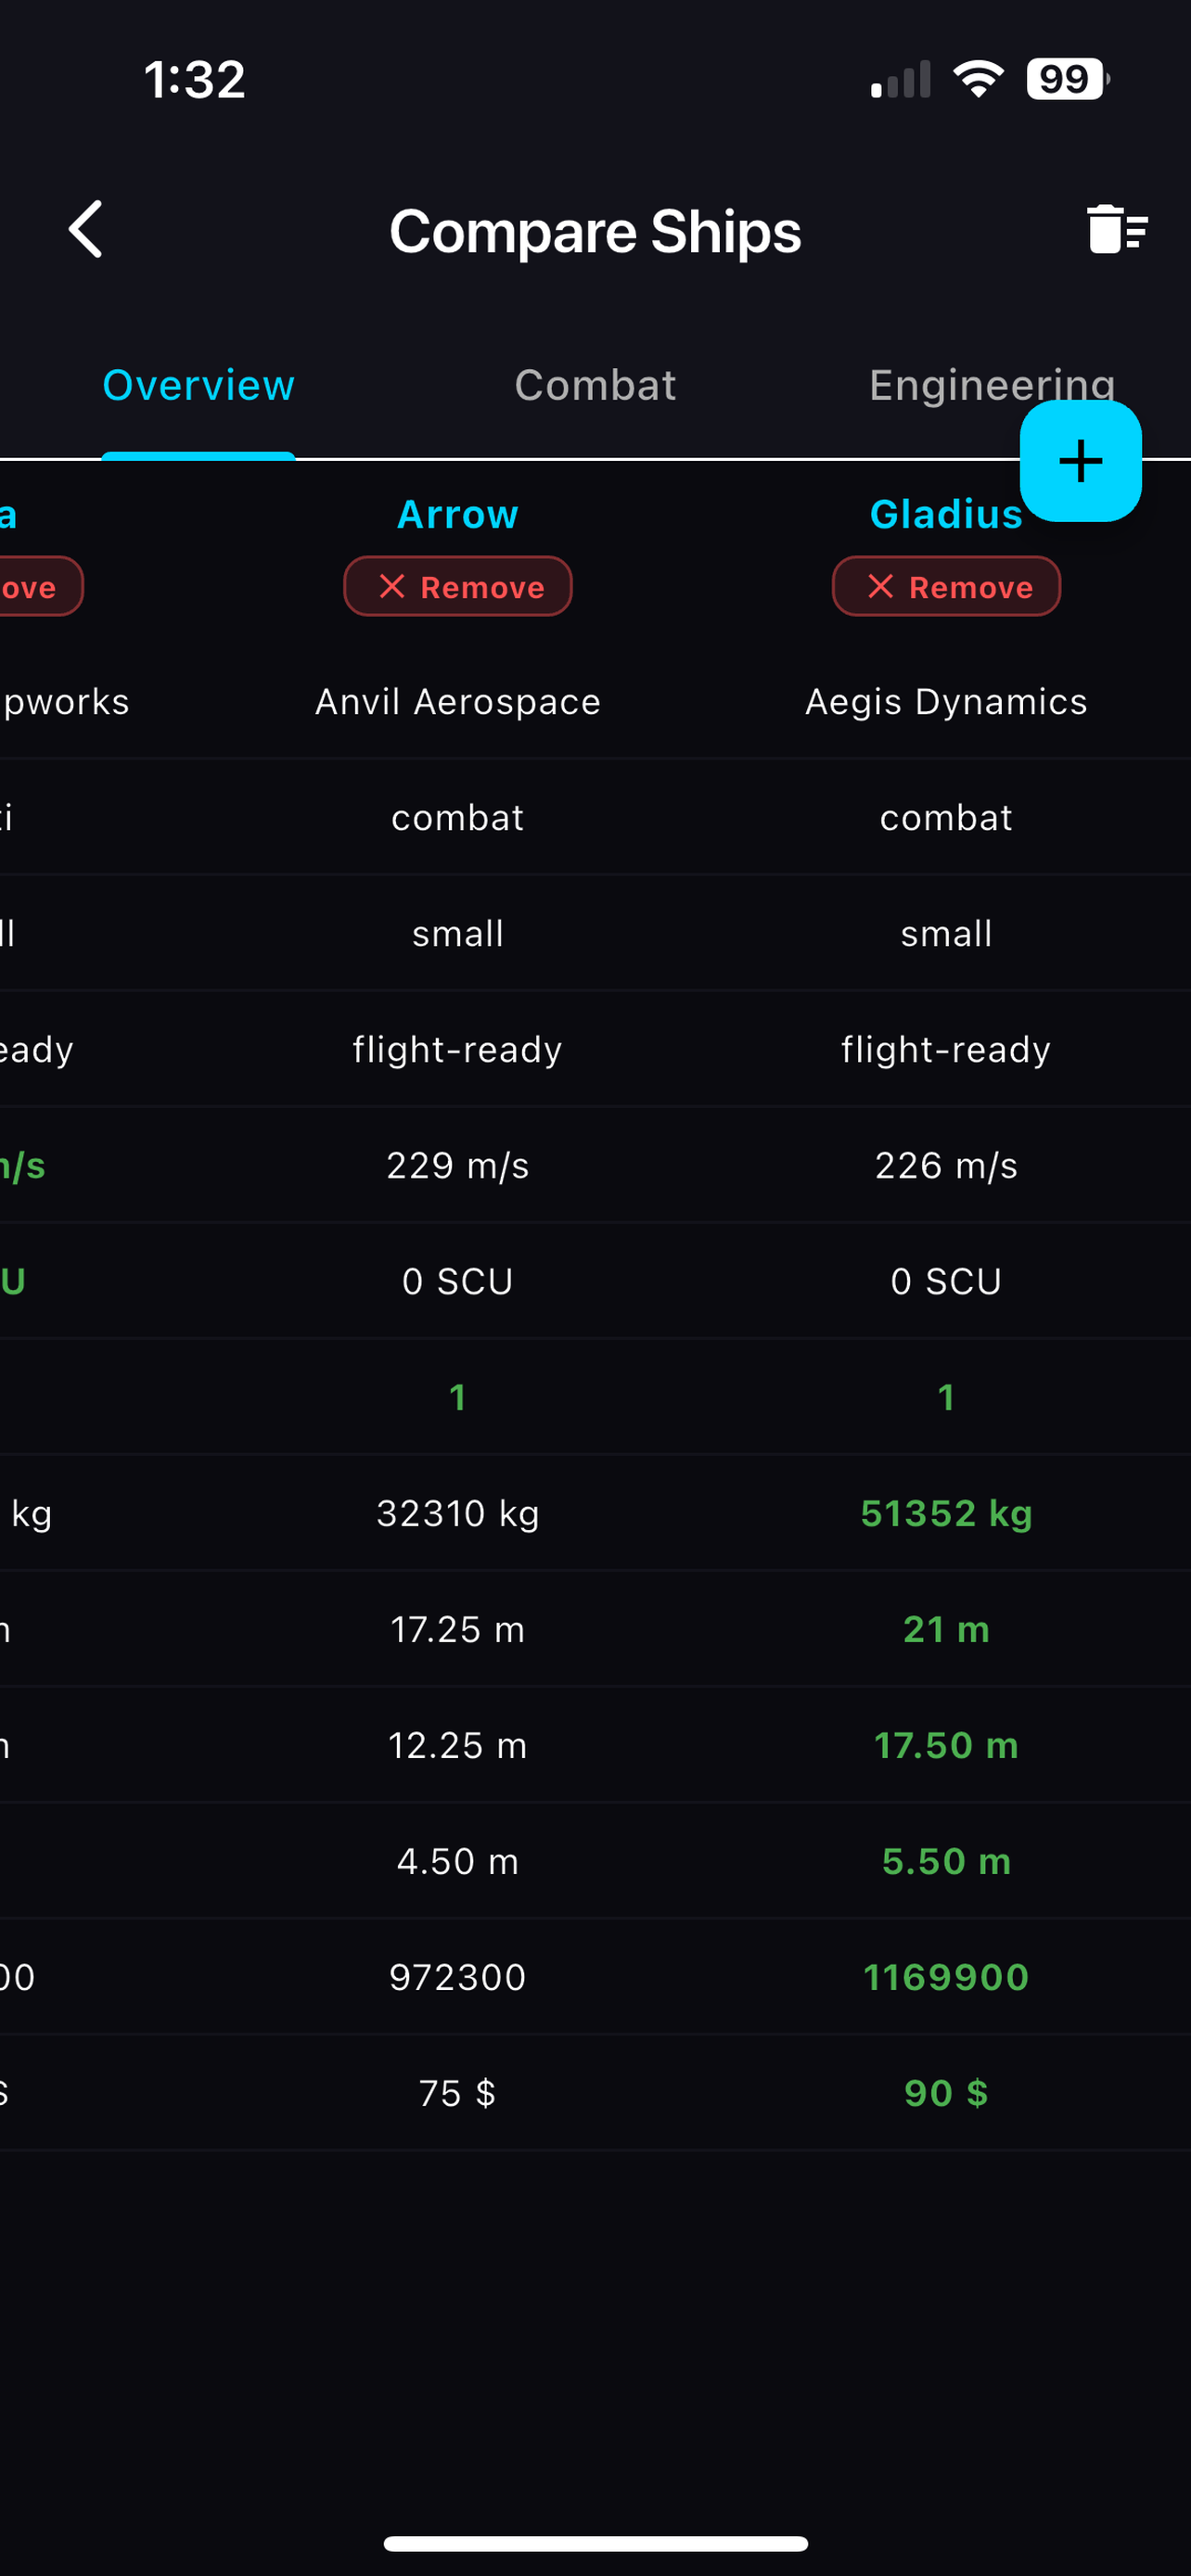Tap the Arrow beam 12.25 m
This screenshot has height=2576, width=1191.
point(458,1745)
